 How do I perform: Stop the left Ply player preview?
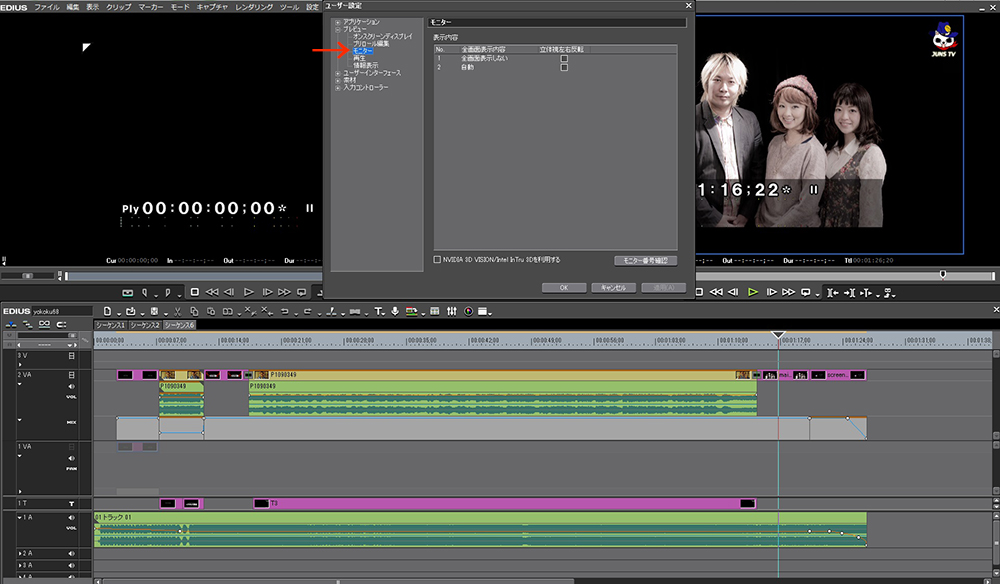pyautogui.click(x=195, y=292)
